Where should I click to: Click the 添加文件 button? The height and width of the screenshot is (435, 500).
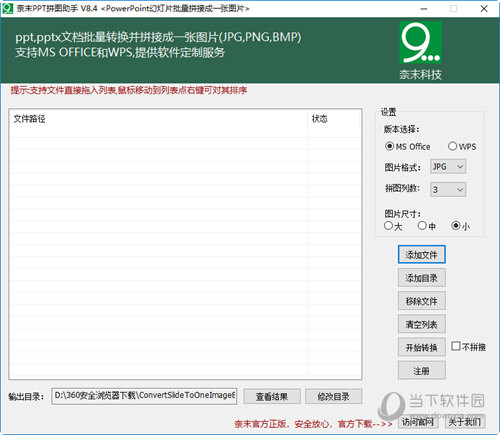422,255
